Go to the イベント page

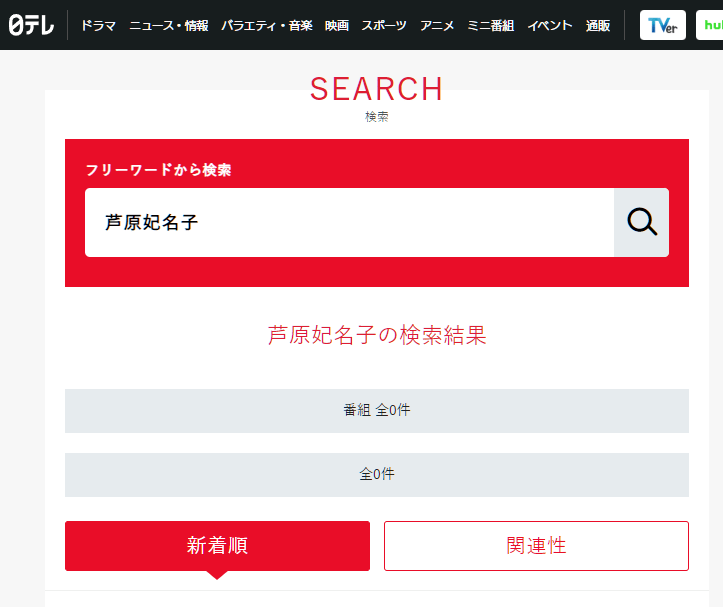click(550, 25)
